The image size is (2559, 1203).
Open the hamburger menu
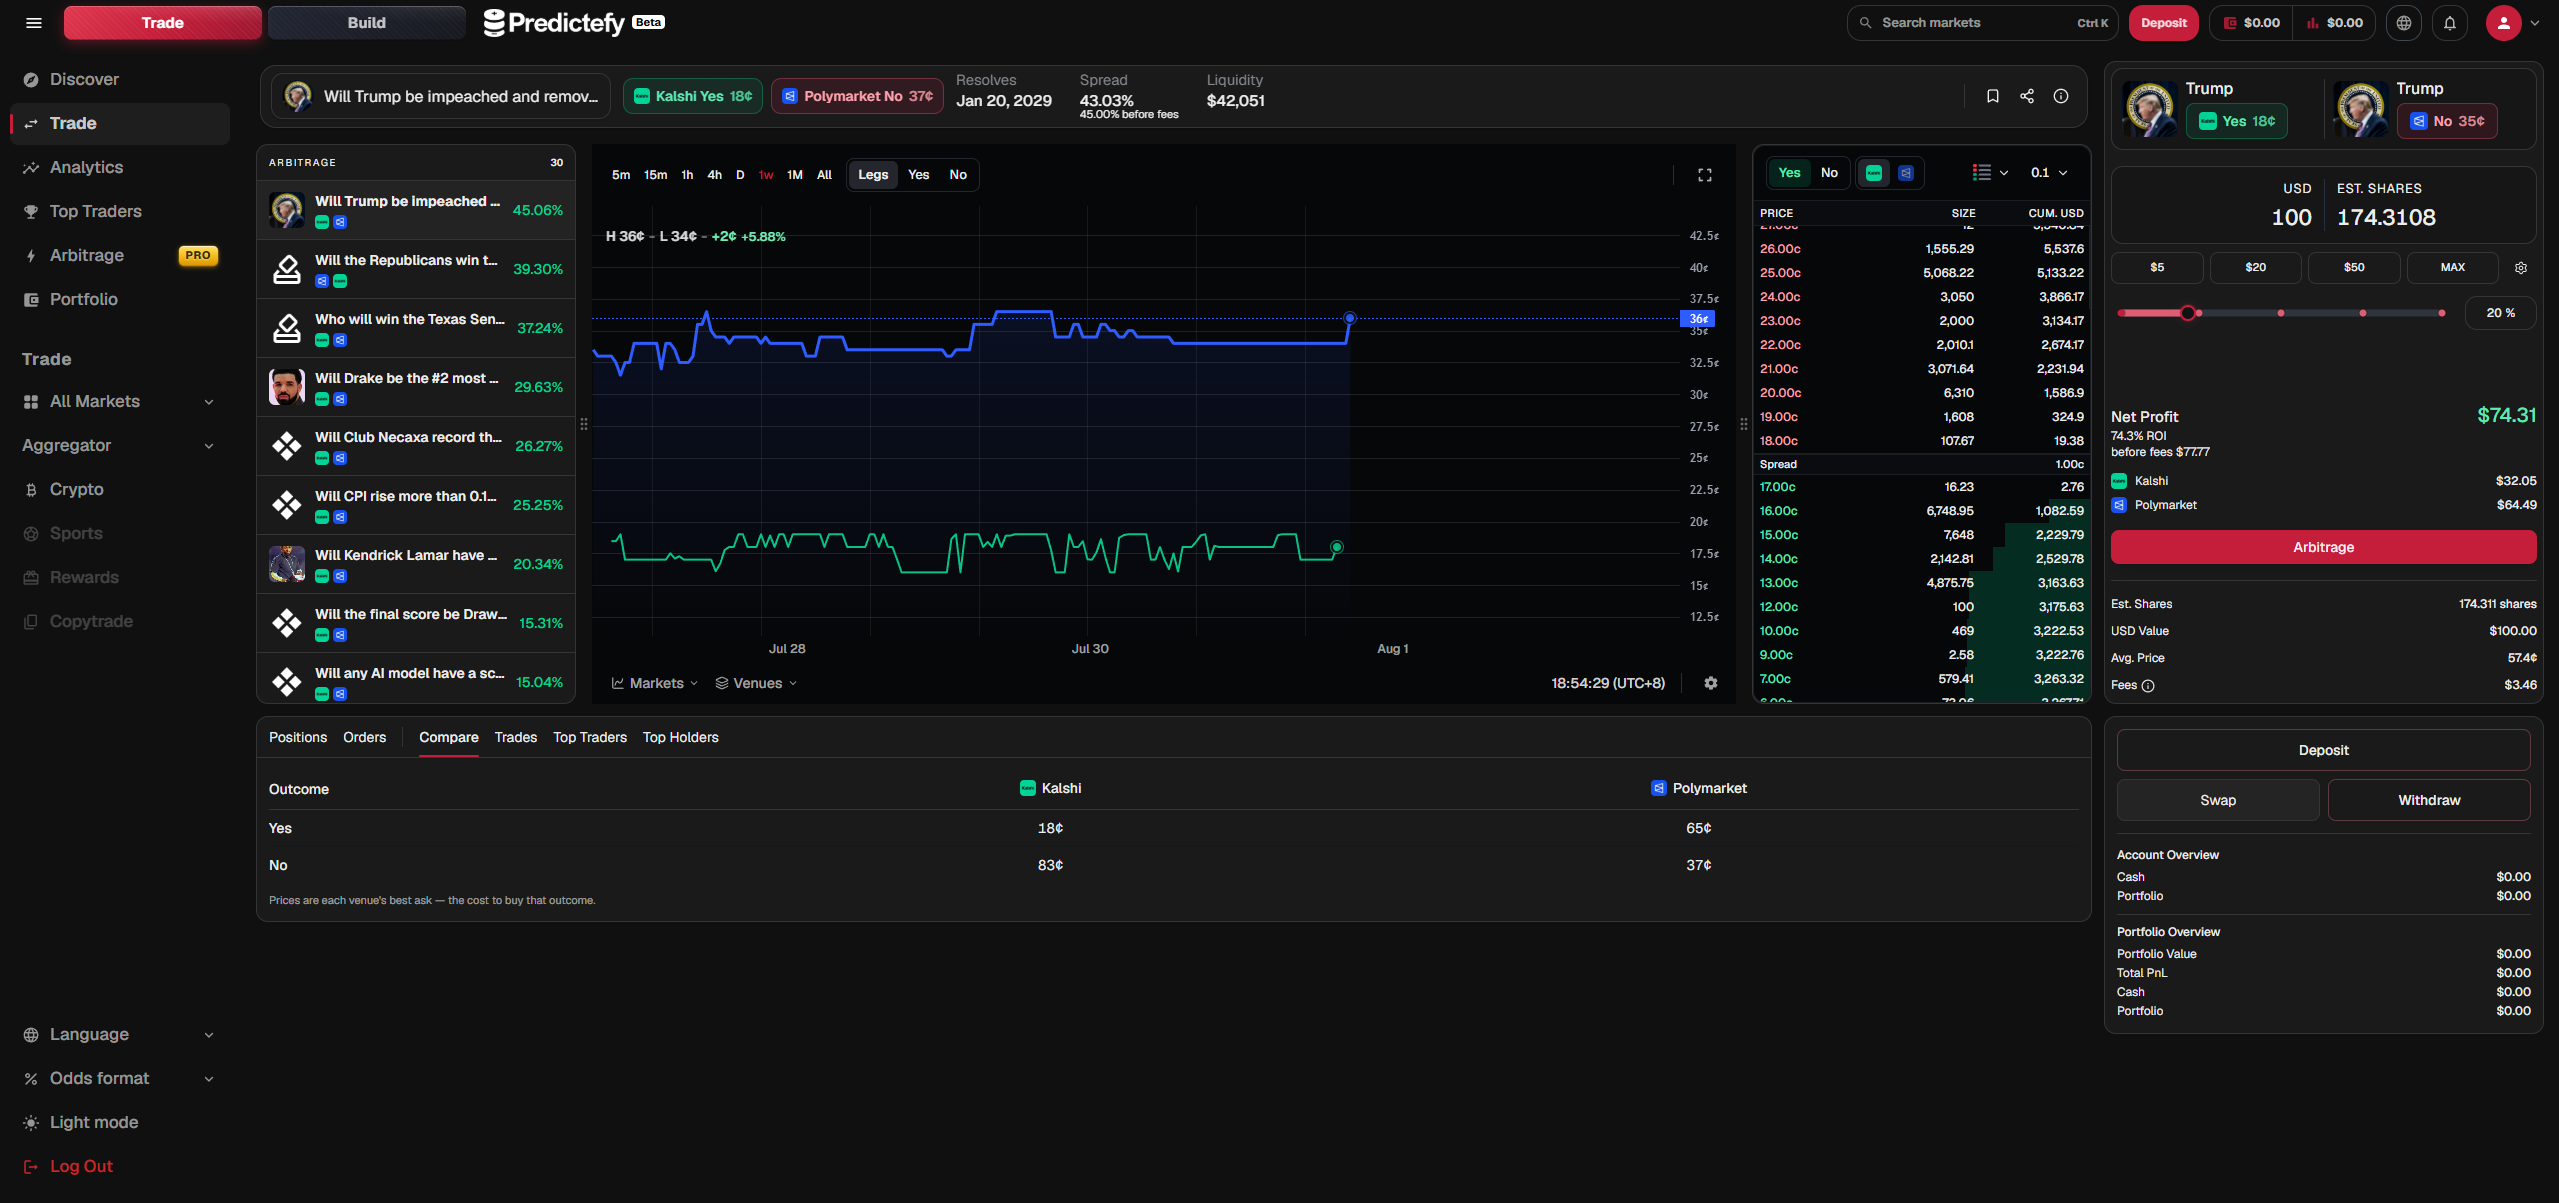[34, 23]
